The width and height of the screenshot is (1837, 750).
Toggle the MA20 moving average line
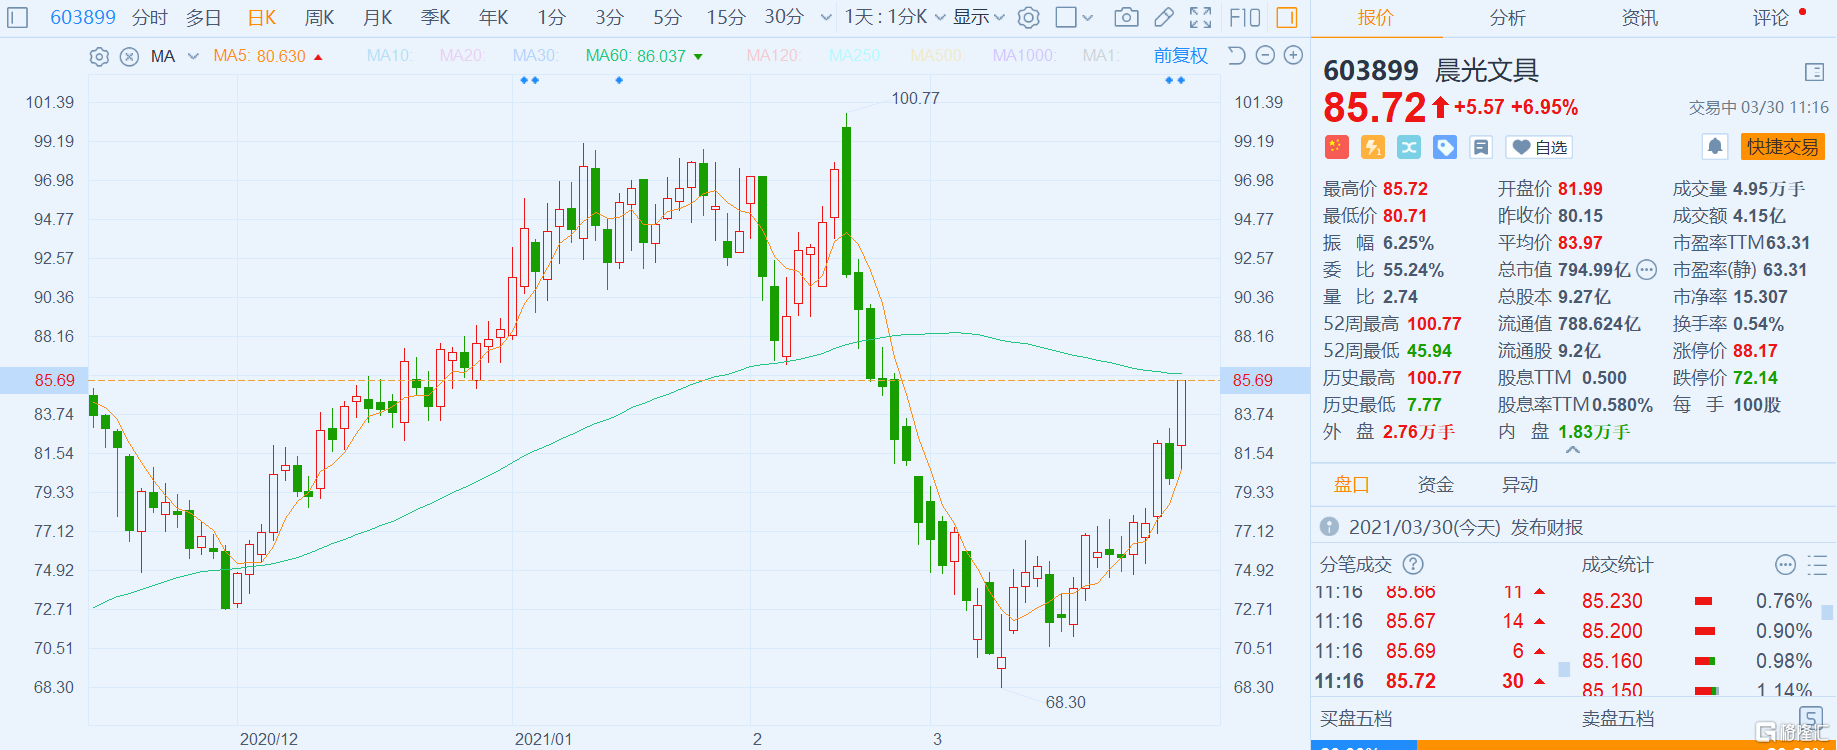(461, 56)
